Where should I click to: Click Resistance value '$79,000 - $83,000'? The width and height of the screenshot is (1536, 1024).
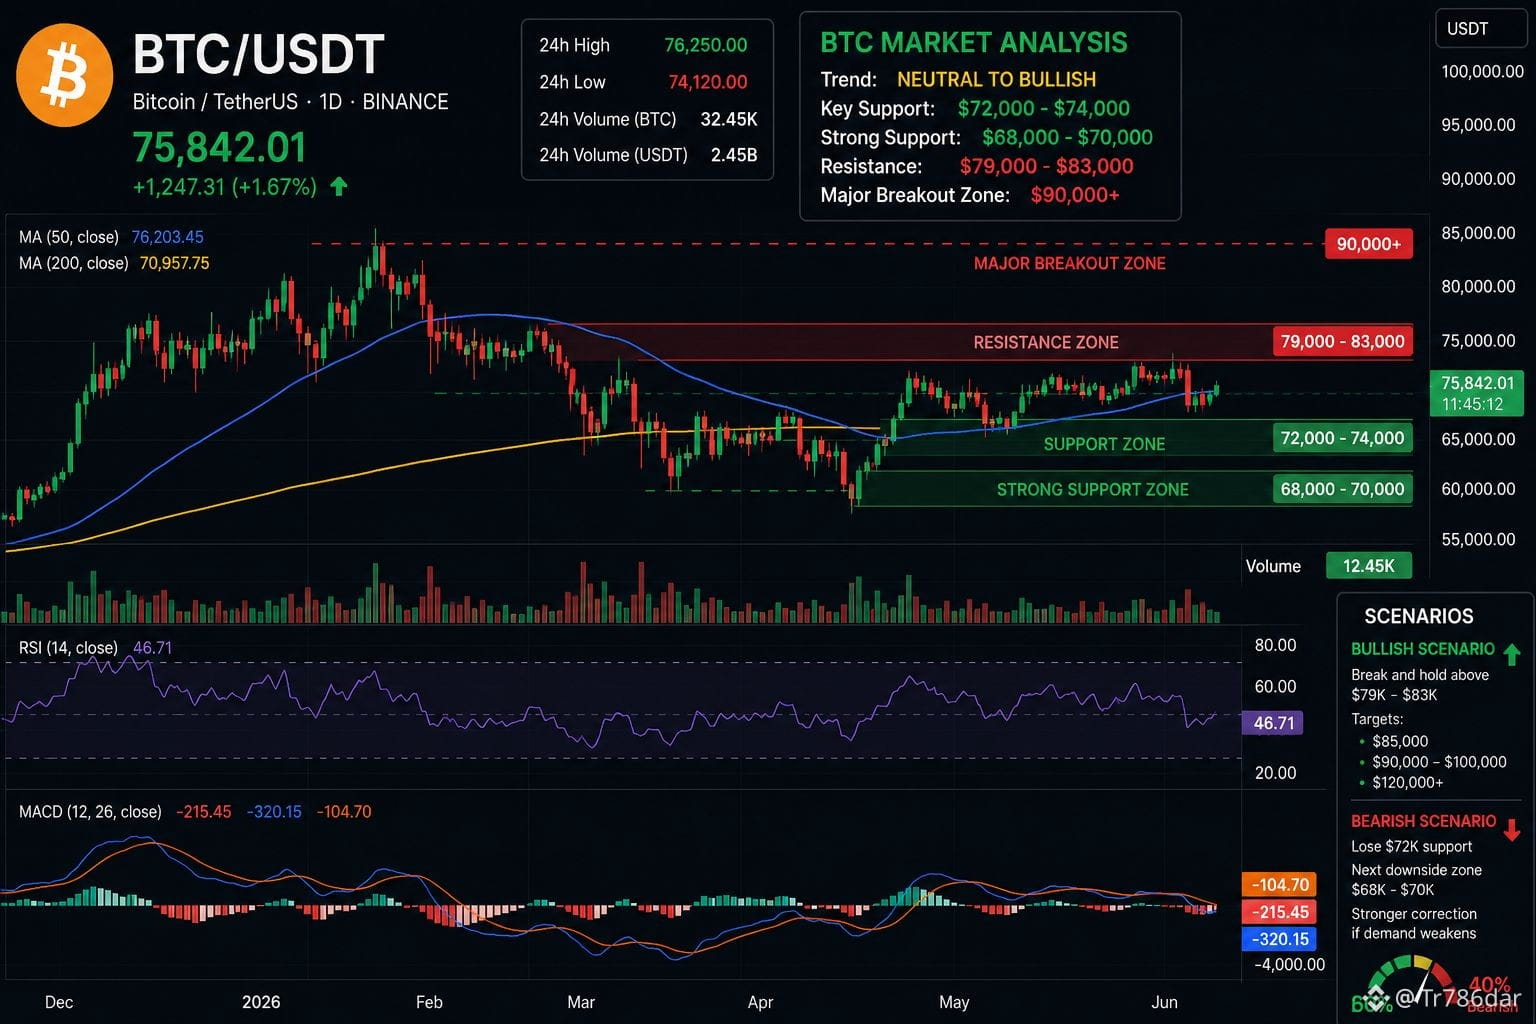pyautogui.click(x=1046, y=167)
